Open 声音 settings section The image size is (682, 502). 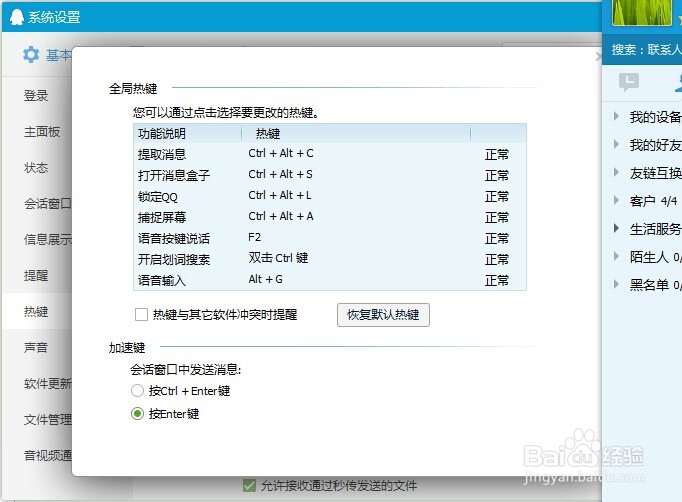pyautogui.click(x=37, y=348)
